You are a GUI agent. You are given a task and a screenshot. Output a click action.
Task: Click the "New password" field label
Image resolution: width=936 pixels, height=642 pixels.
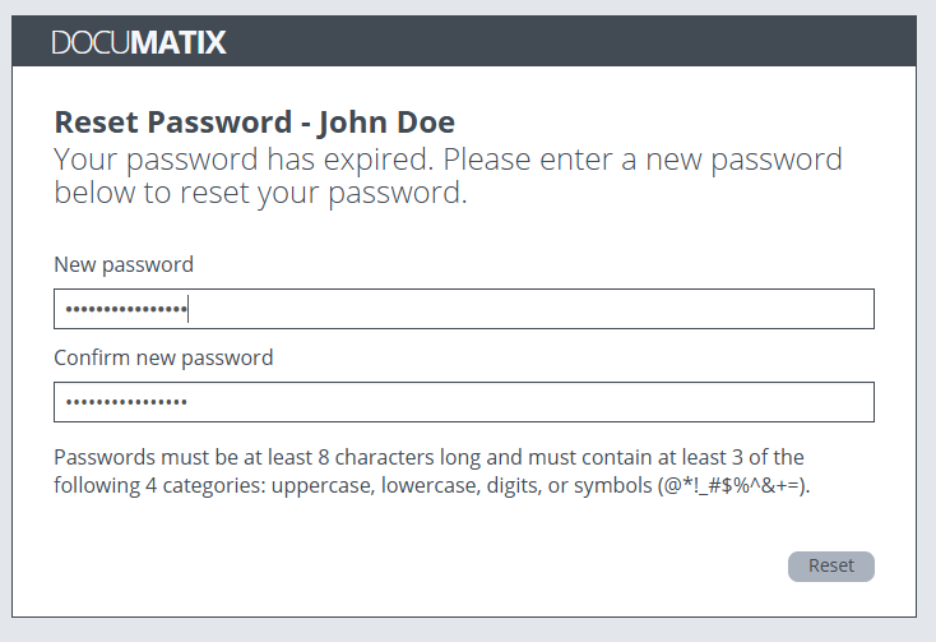coord(123,265)
